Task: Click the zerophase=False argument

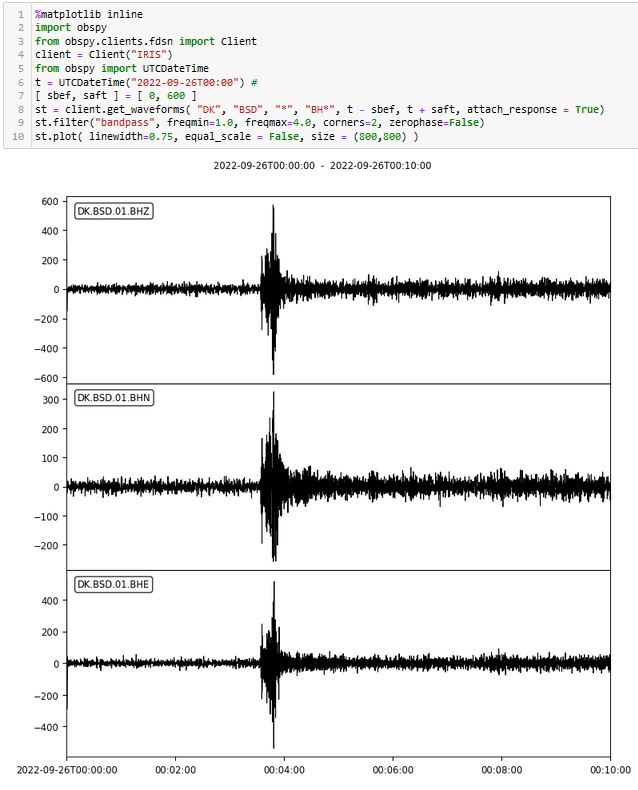Action: pyautogui.click(x=436, y=122)
